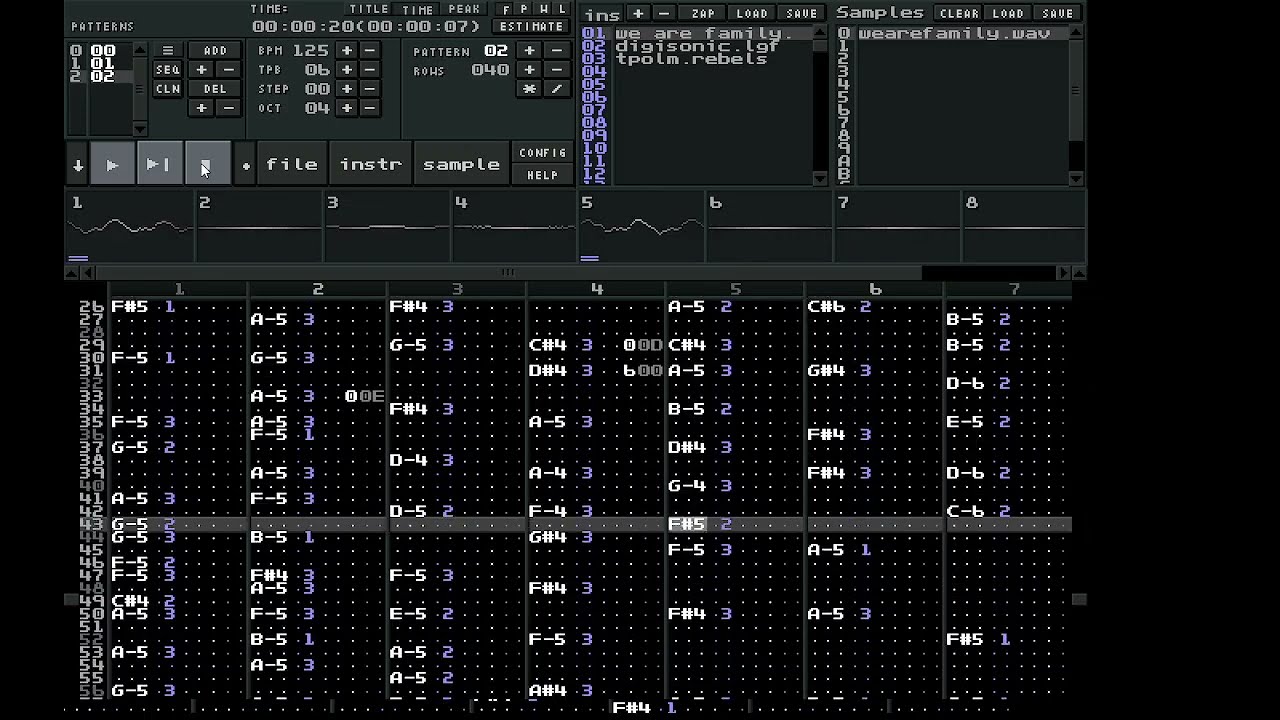
Task: Switch display to TIME
Action: pyautogui.click(x=418, y=9)
